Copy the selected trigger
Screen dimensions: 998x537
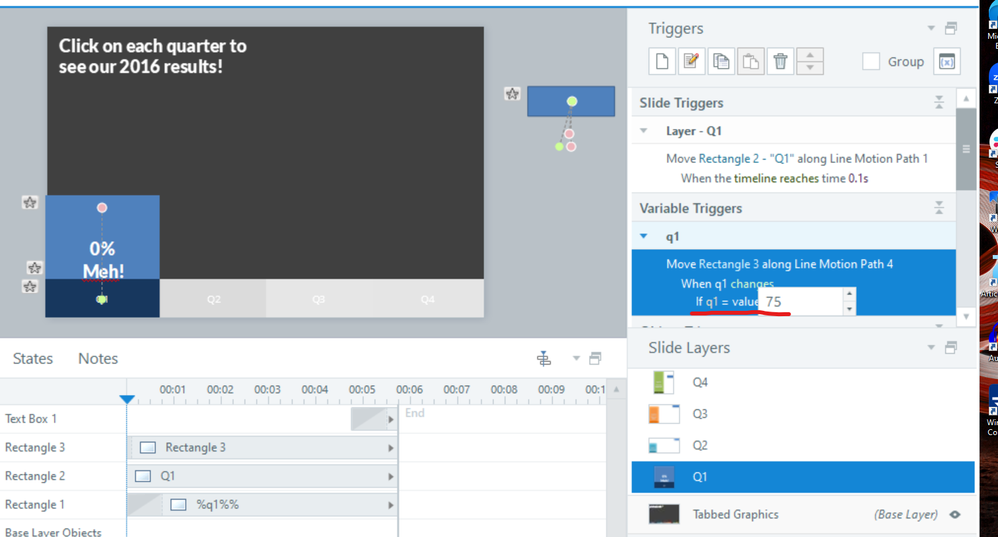click(x=721, y=62)
